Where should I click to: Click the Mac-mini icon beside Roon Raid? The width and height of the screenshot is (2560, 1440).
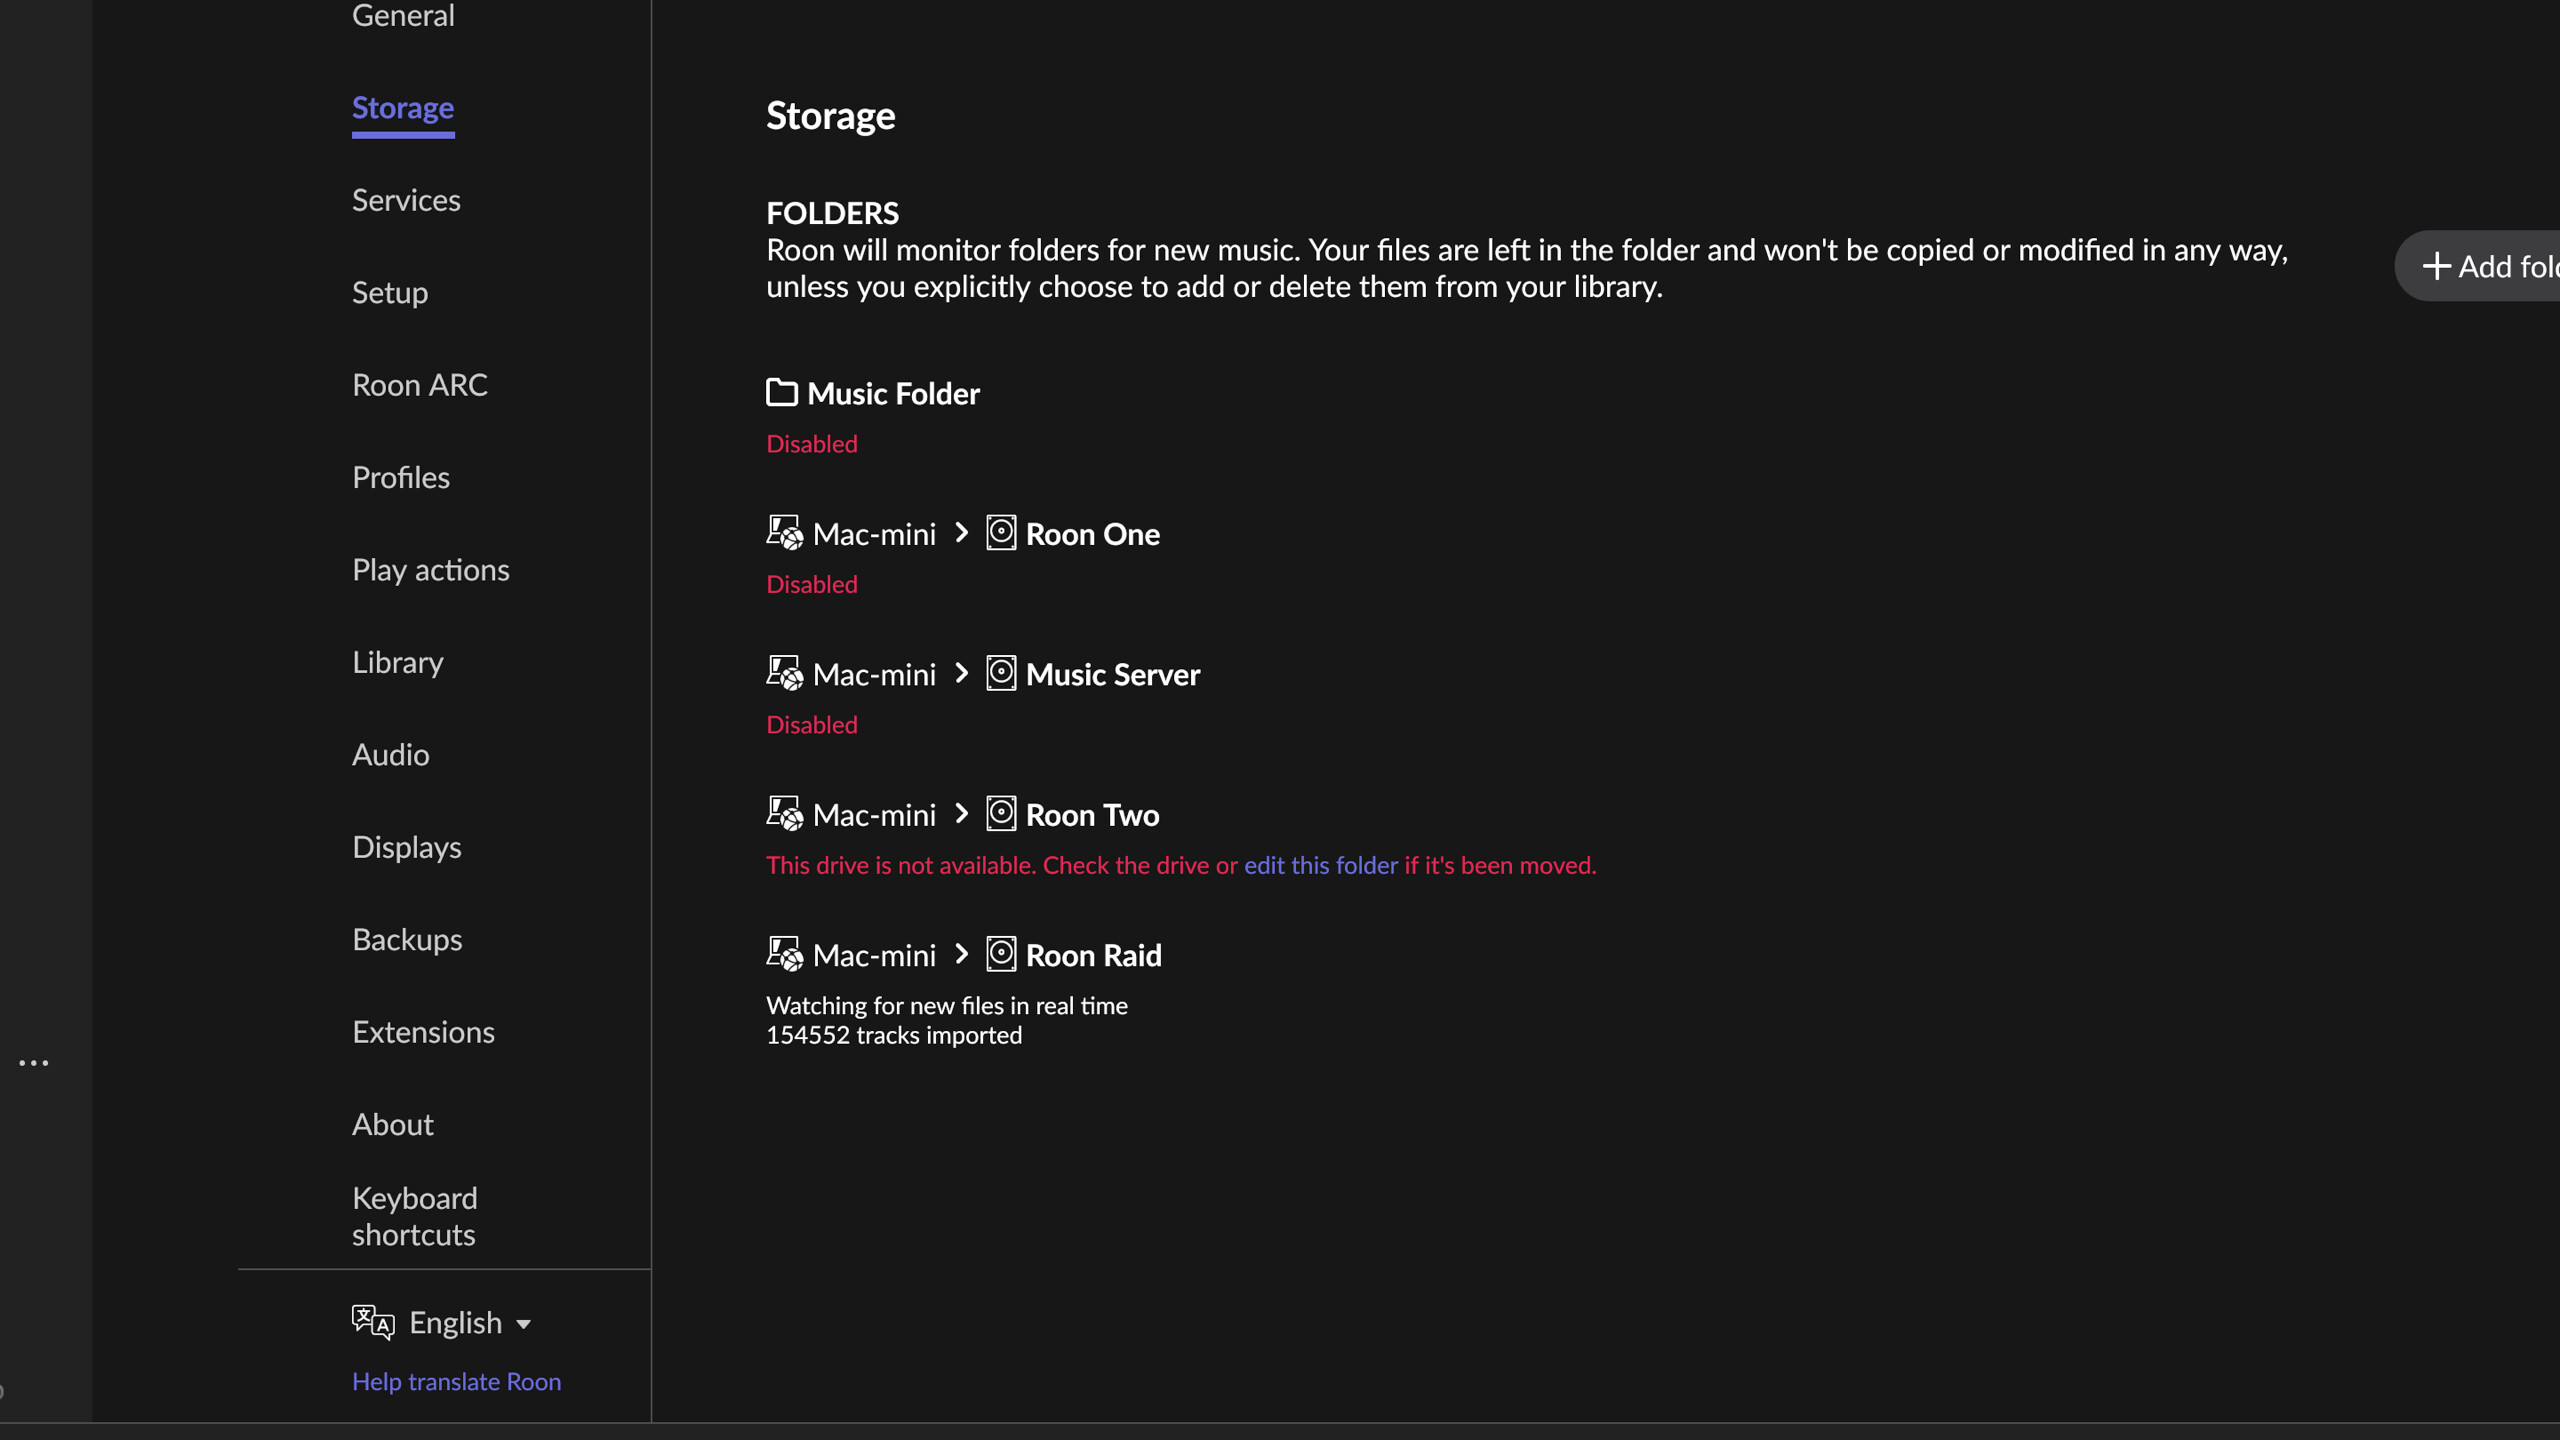[x=784, y=954]
